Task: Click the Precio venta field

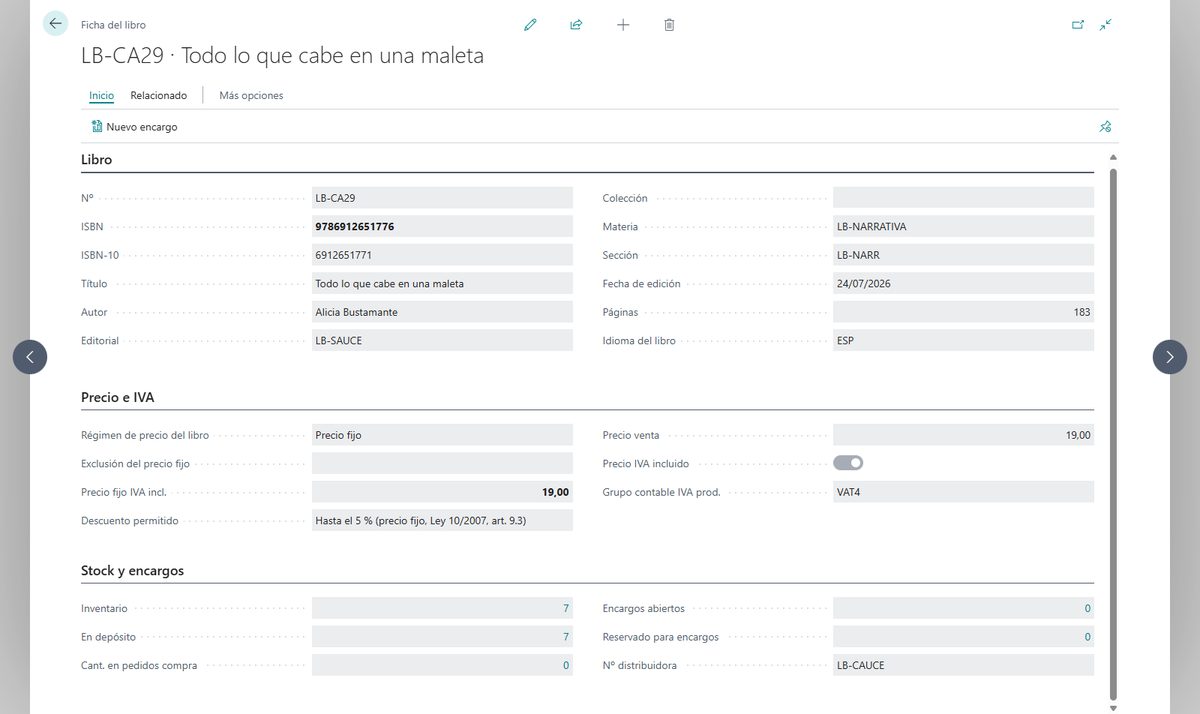Action: click(x=963, y=435)
